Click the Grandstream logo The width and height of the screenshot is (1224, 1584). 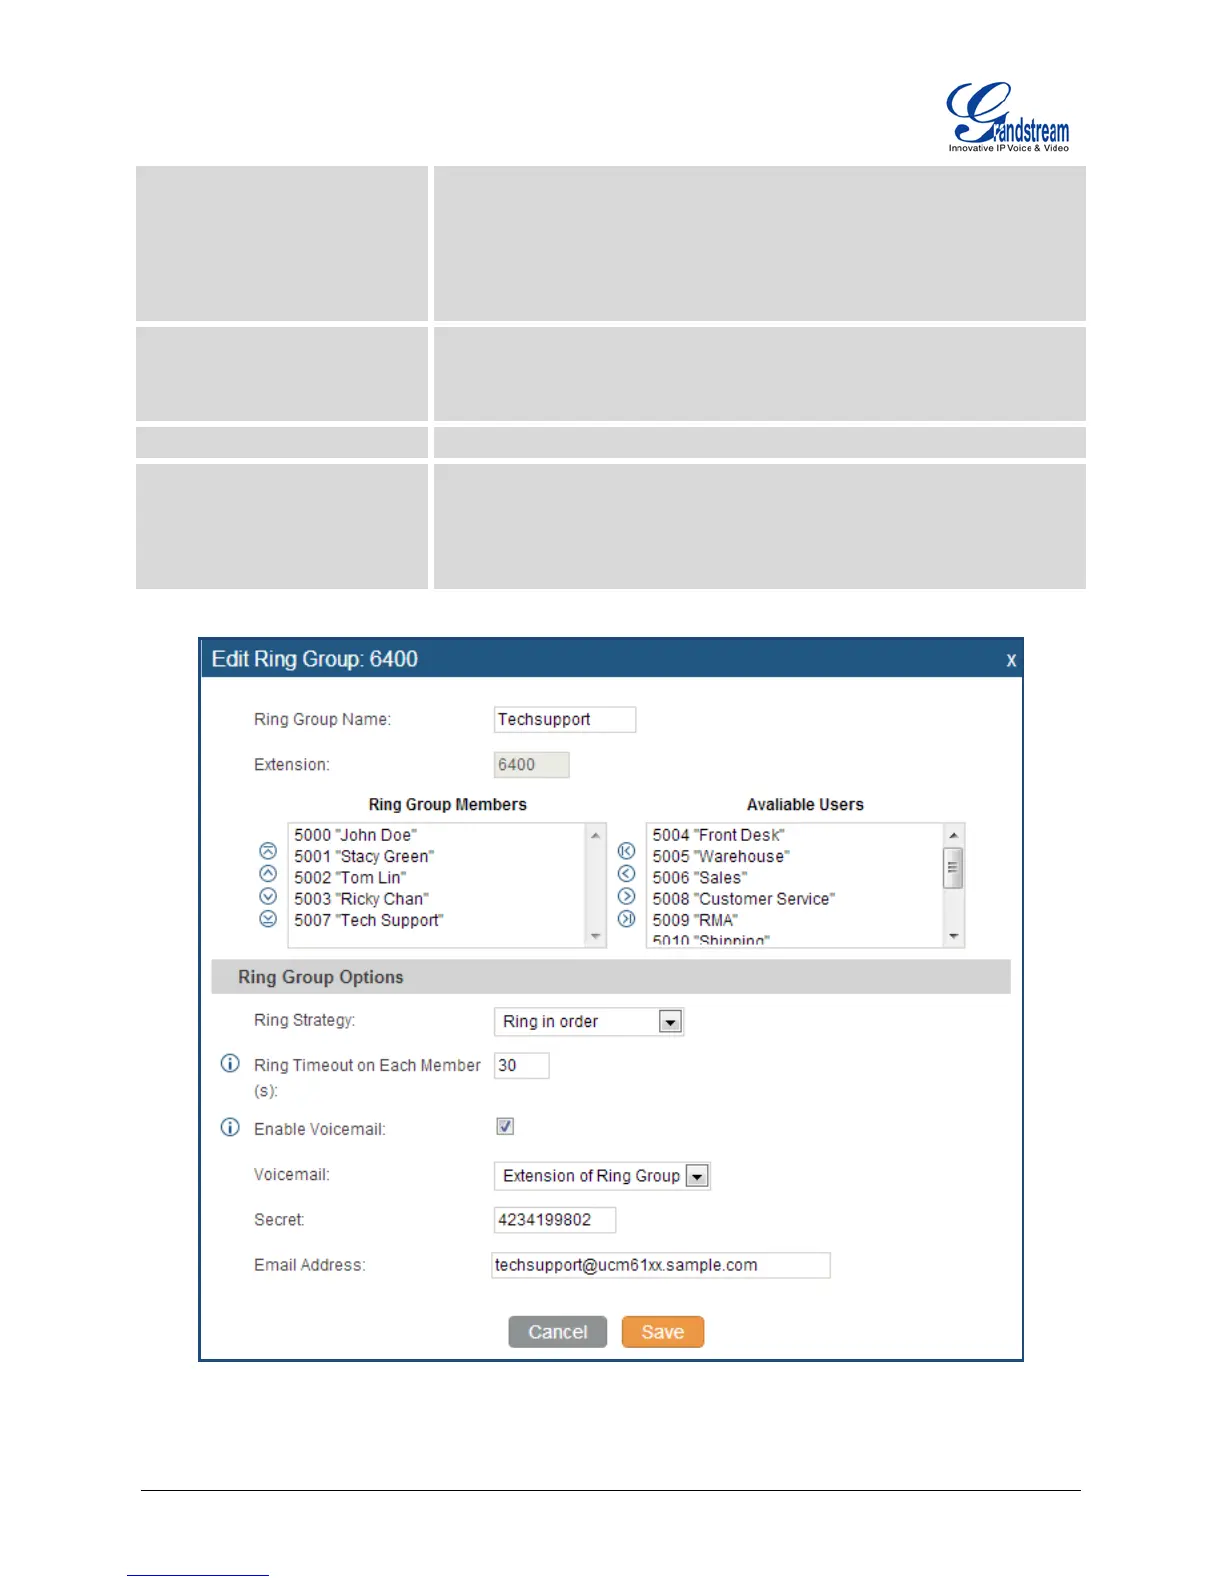click(1008, 117)
